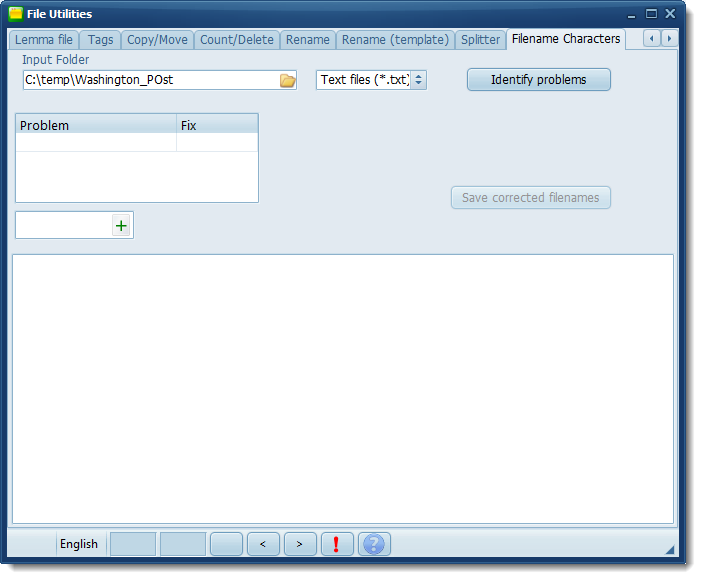
Task: Open the Copy/Move tab
Action: pos(157,40)
